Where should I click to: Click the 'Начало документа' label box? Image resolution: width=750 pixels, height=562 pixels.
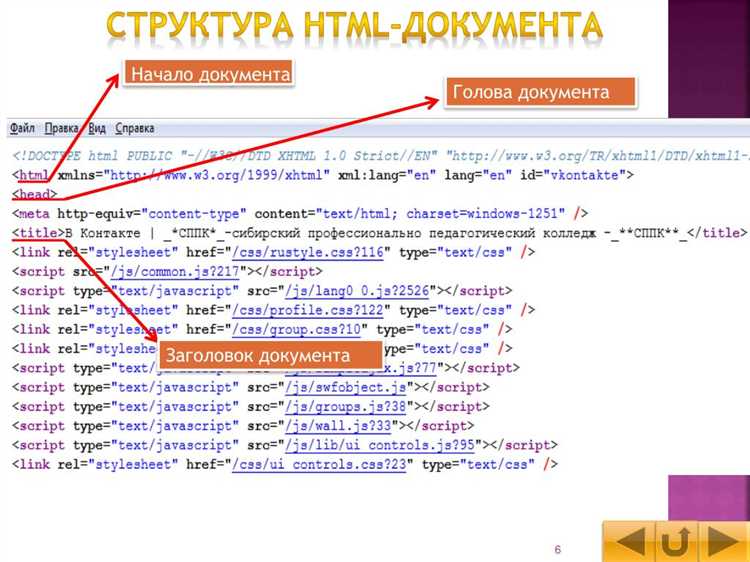point(209,74)
